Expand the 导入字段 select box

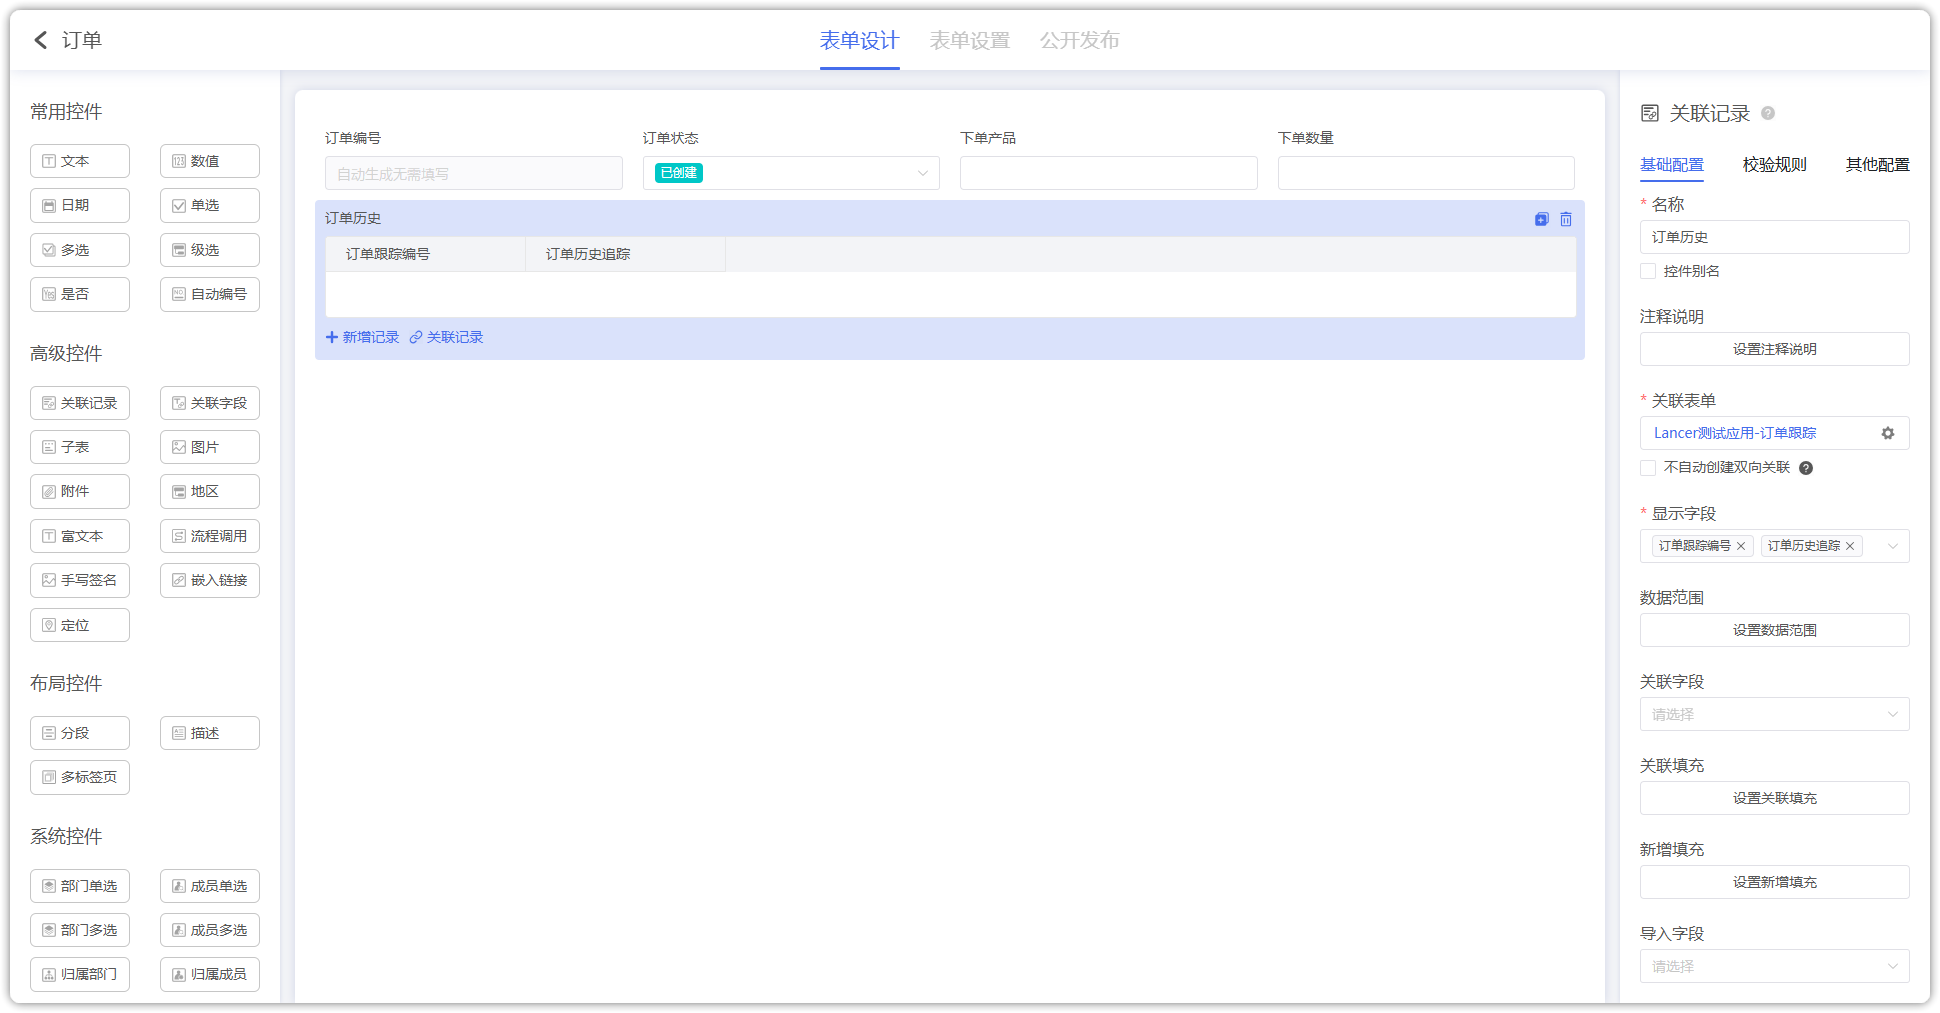[1774, 966]
